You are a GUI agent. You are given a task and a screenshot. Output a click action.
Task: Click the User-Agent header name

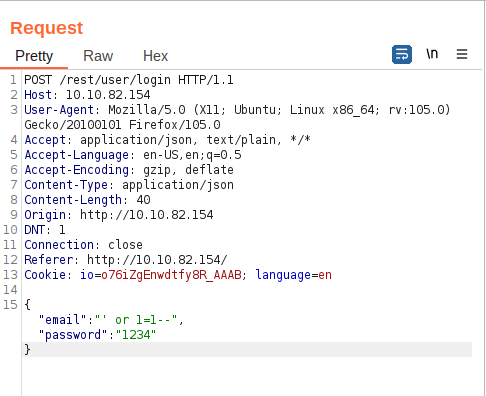pos(59,110)
